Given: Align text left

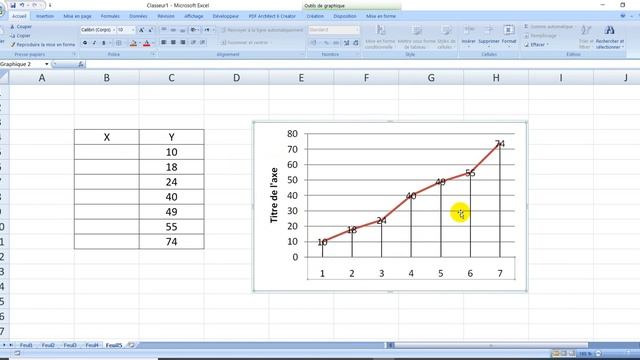Looking at the screenshot, I should pos(164,42).
